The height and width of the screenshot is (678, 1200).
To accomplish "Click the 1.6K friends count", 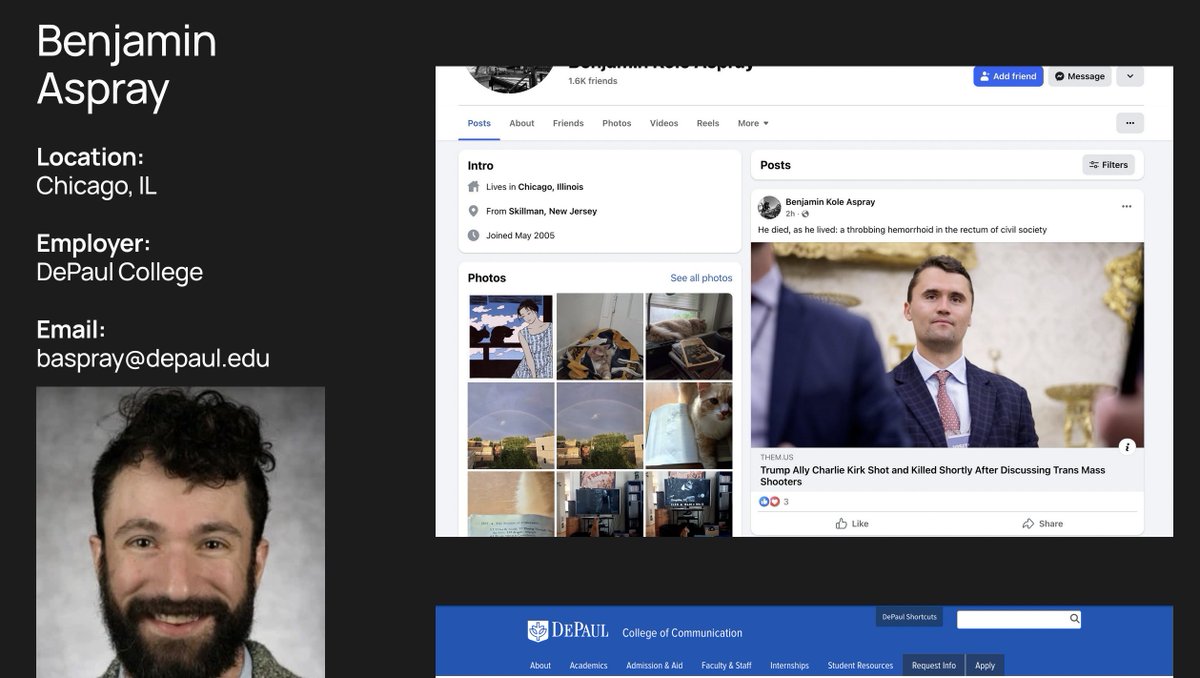I will coord(593,81).
